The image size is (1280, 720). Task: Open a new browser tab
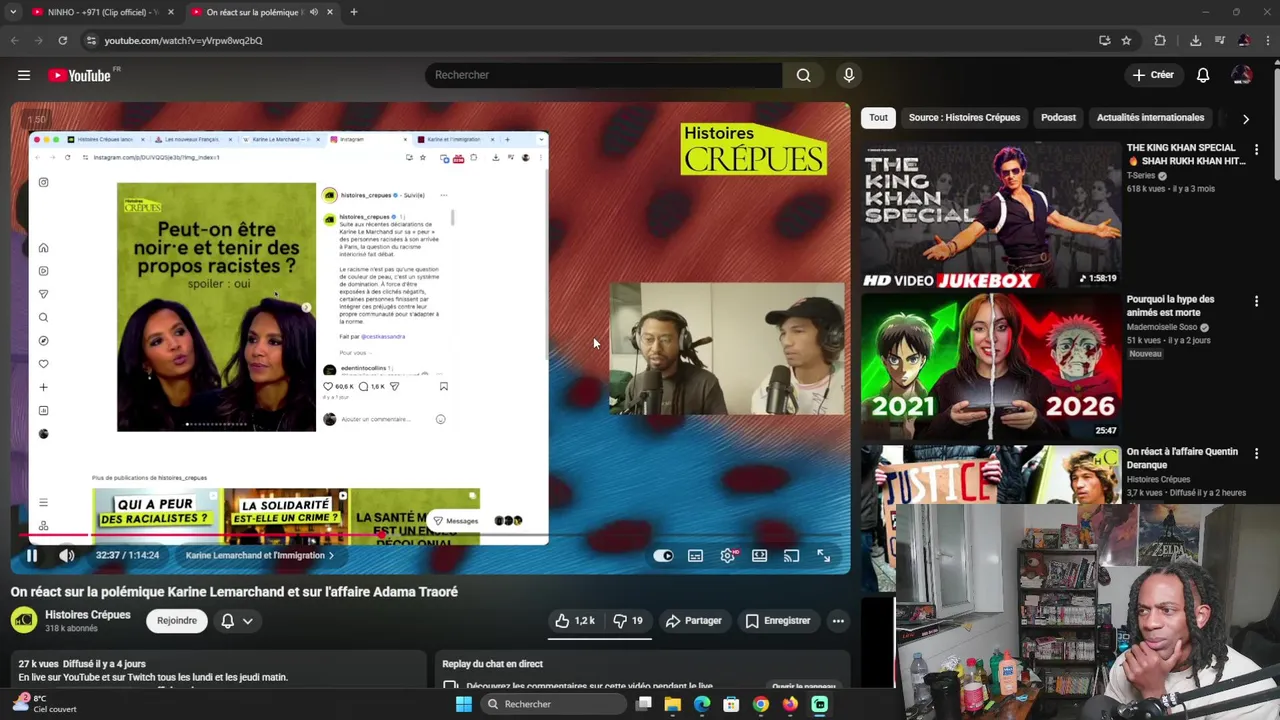click(353, 12)
